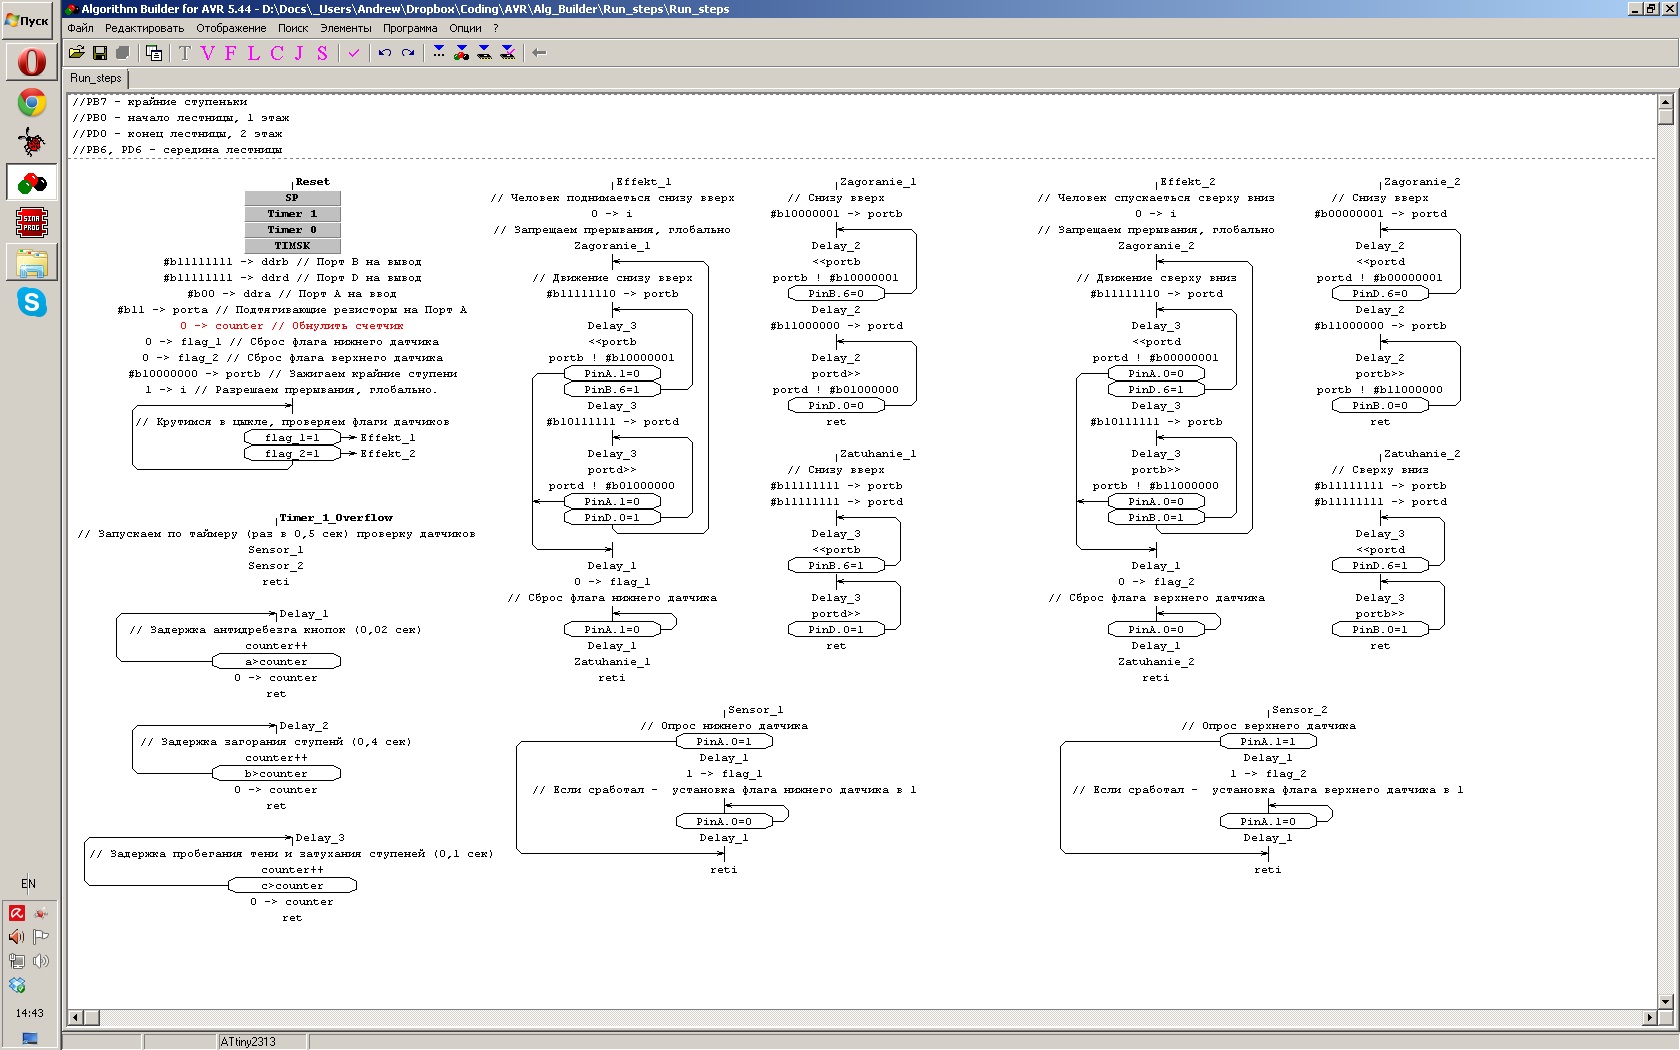Click the vertical scrollbar up arrow
This screenshot has height=1050, width=1680.
click(x=1665, y=102)
